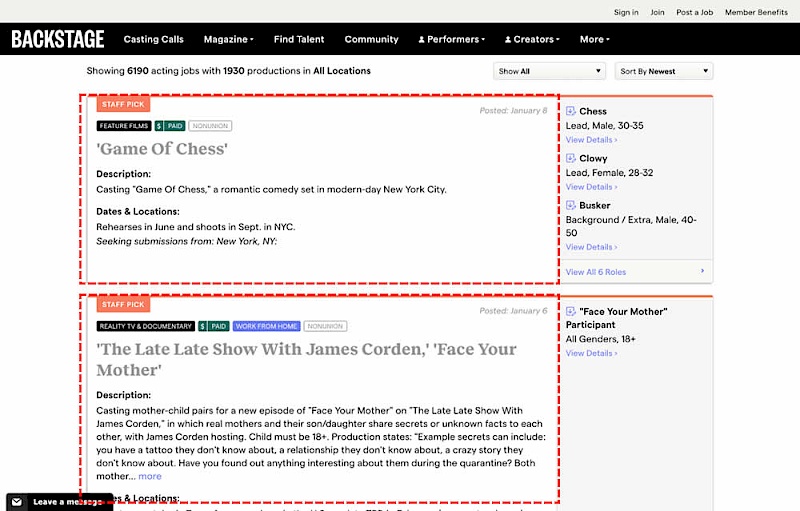800x511 pixels.
Task: Open the Find Talent page
Action: pos(299,40)
